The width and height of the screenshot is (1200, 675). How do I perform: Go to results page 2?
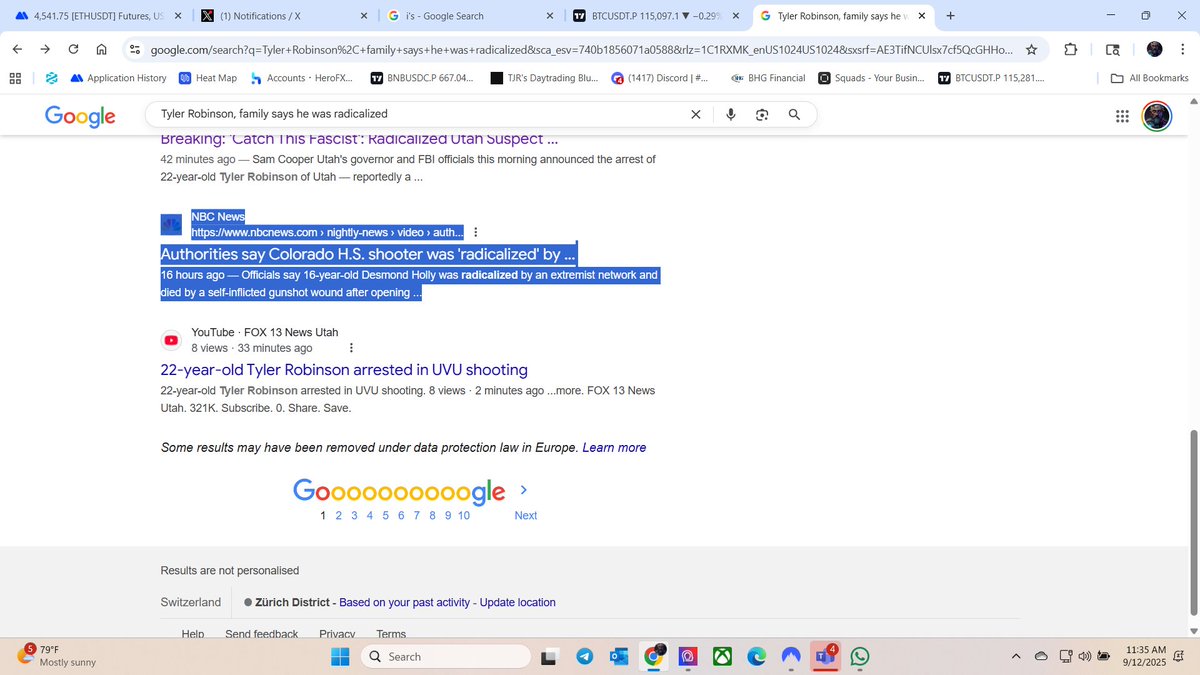pos(339,515)
